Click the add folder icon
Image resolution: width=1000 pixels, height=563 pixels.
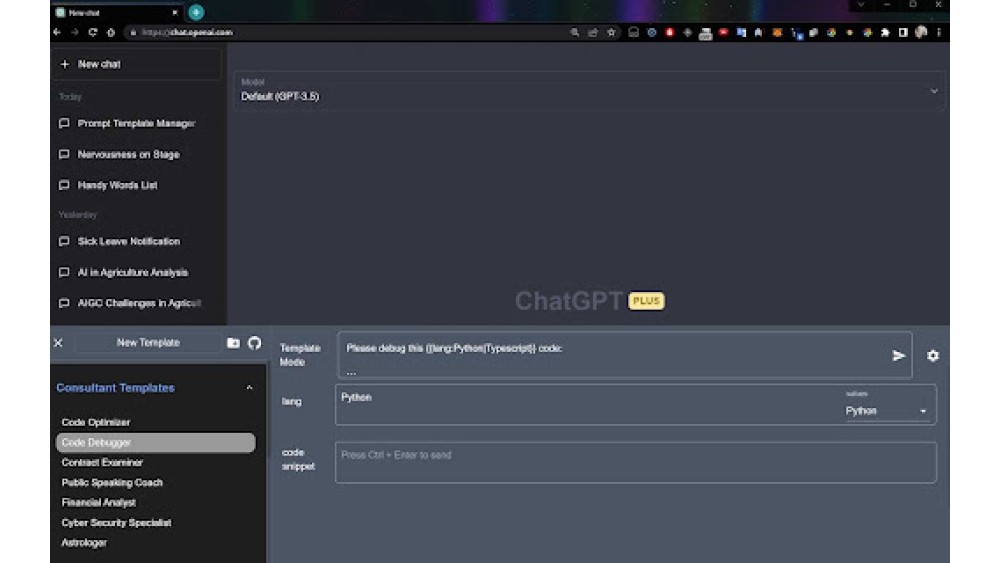pos(233,343)
